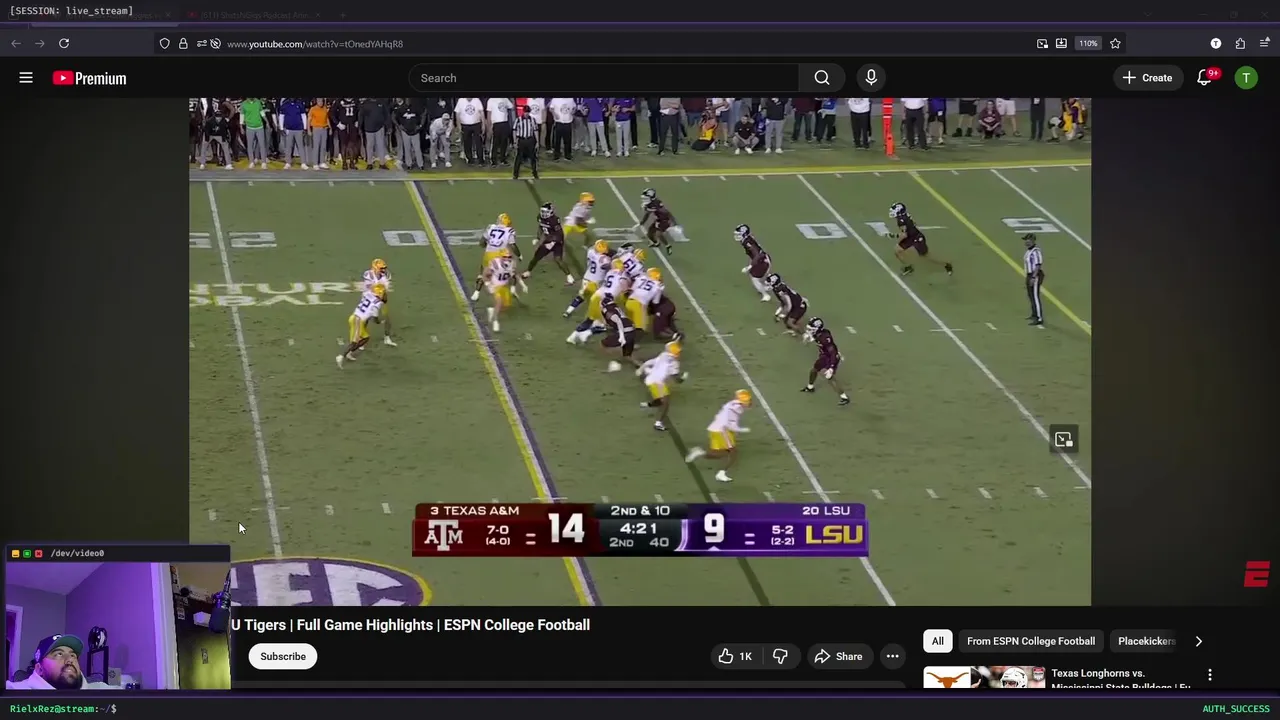Open the more actions ellipsis beside Share
The height and width of the screenshot is (720, 1280).
pos(892,656)
